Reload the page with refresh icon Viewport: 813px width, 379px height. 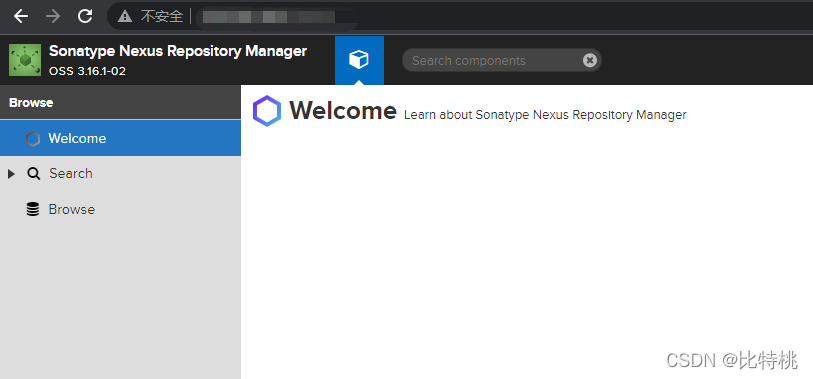85,16
